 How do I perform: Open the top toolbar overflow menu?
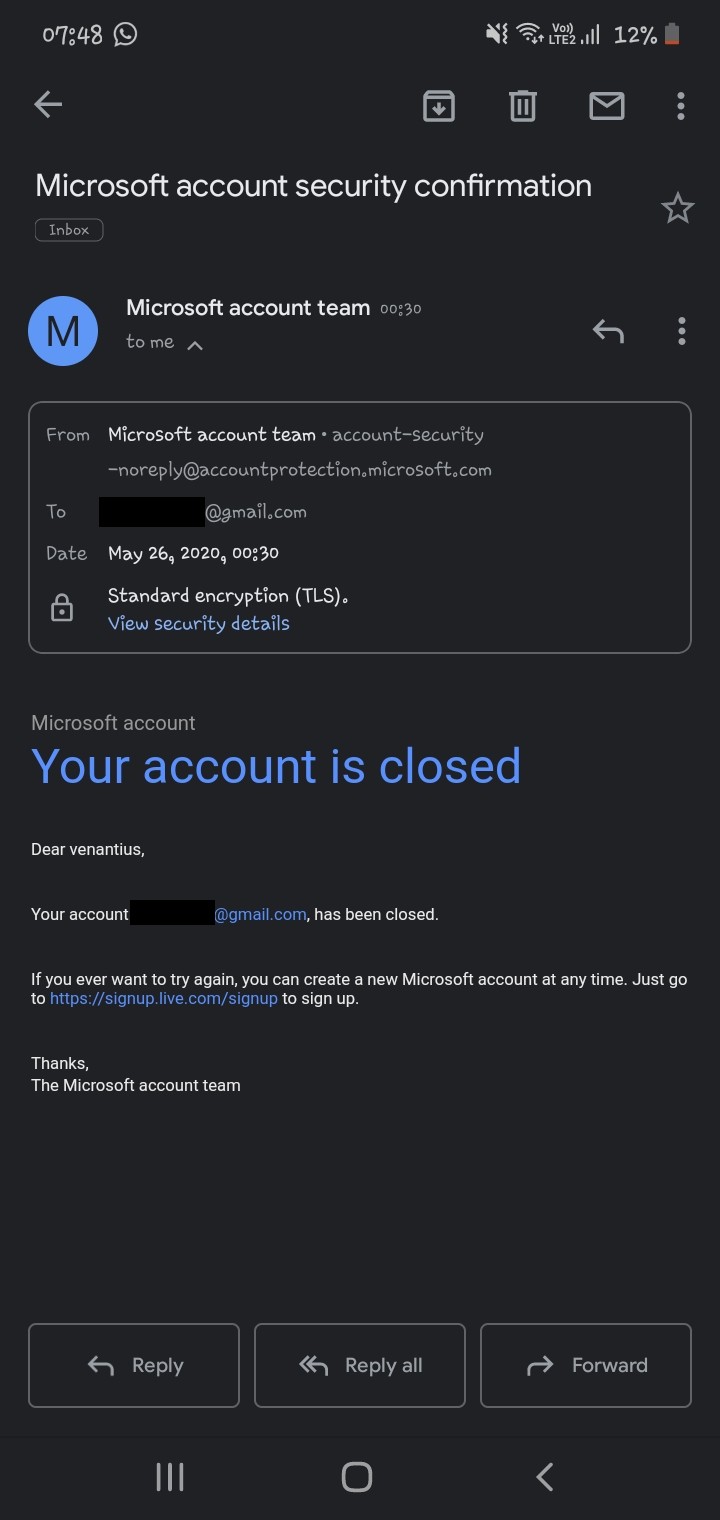click(x=681, y=105)
